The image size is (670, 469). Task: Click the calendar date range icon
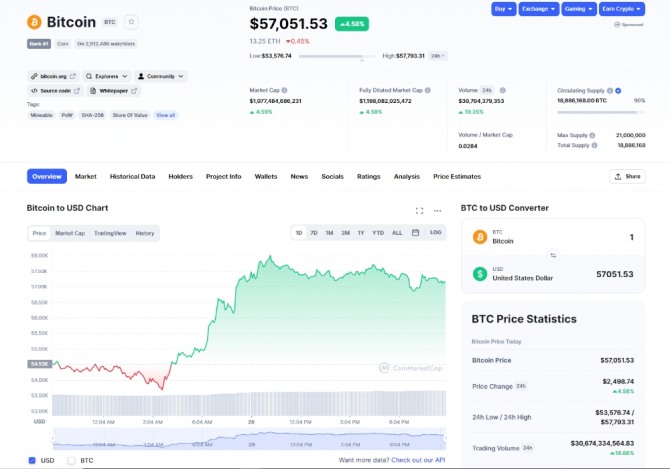[415, 233]
